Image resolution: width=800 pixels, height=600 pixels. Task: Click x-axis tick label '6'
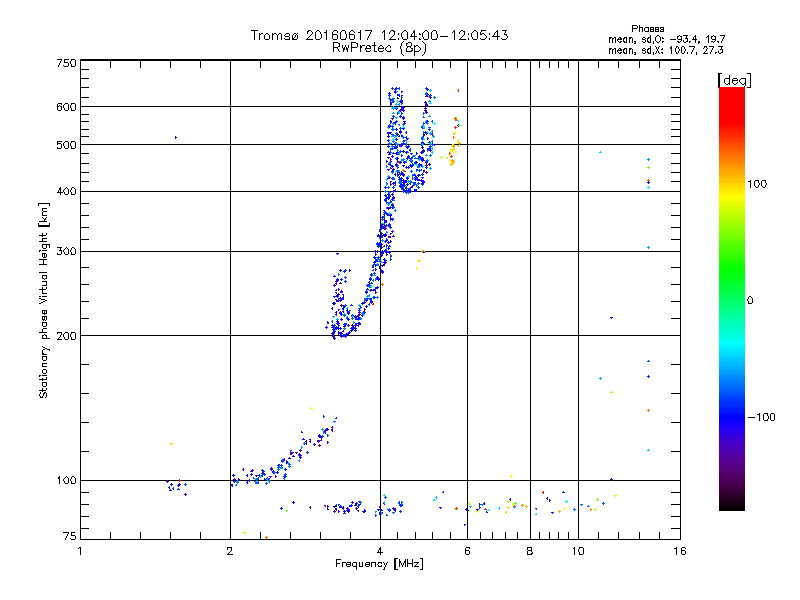pyautogui.click(x=467, y=551)
